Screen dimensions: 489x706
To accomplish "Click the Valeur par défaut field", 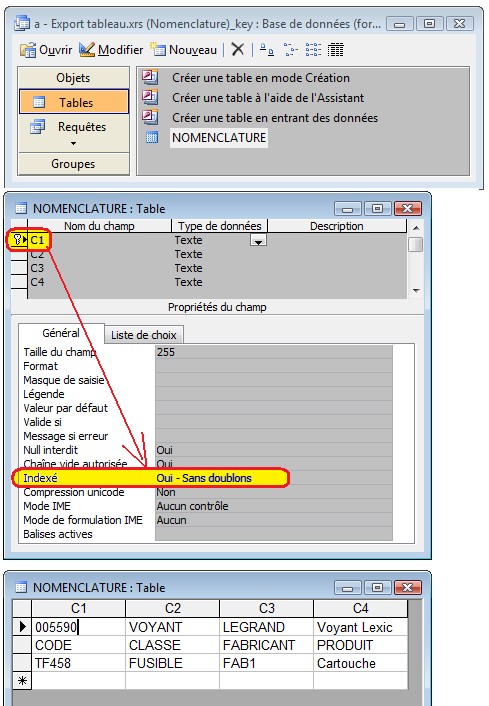I will click(273, 408).
